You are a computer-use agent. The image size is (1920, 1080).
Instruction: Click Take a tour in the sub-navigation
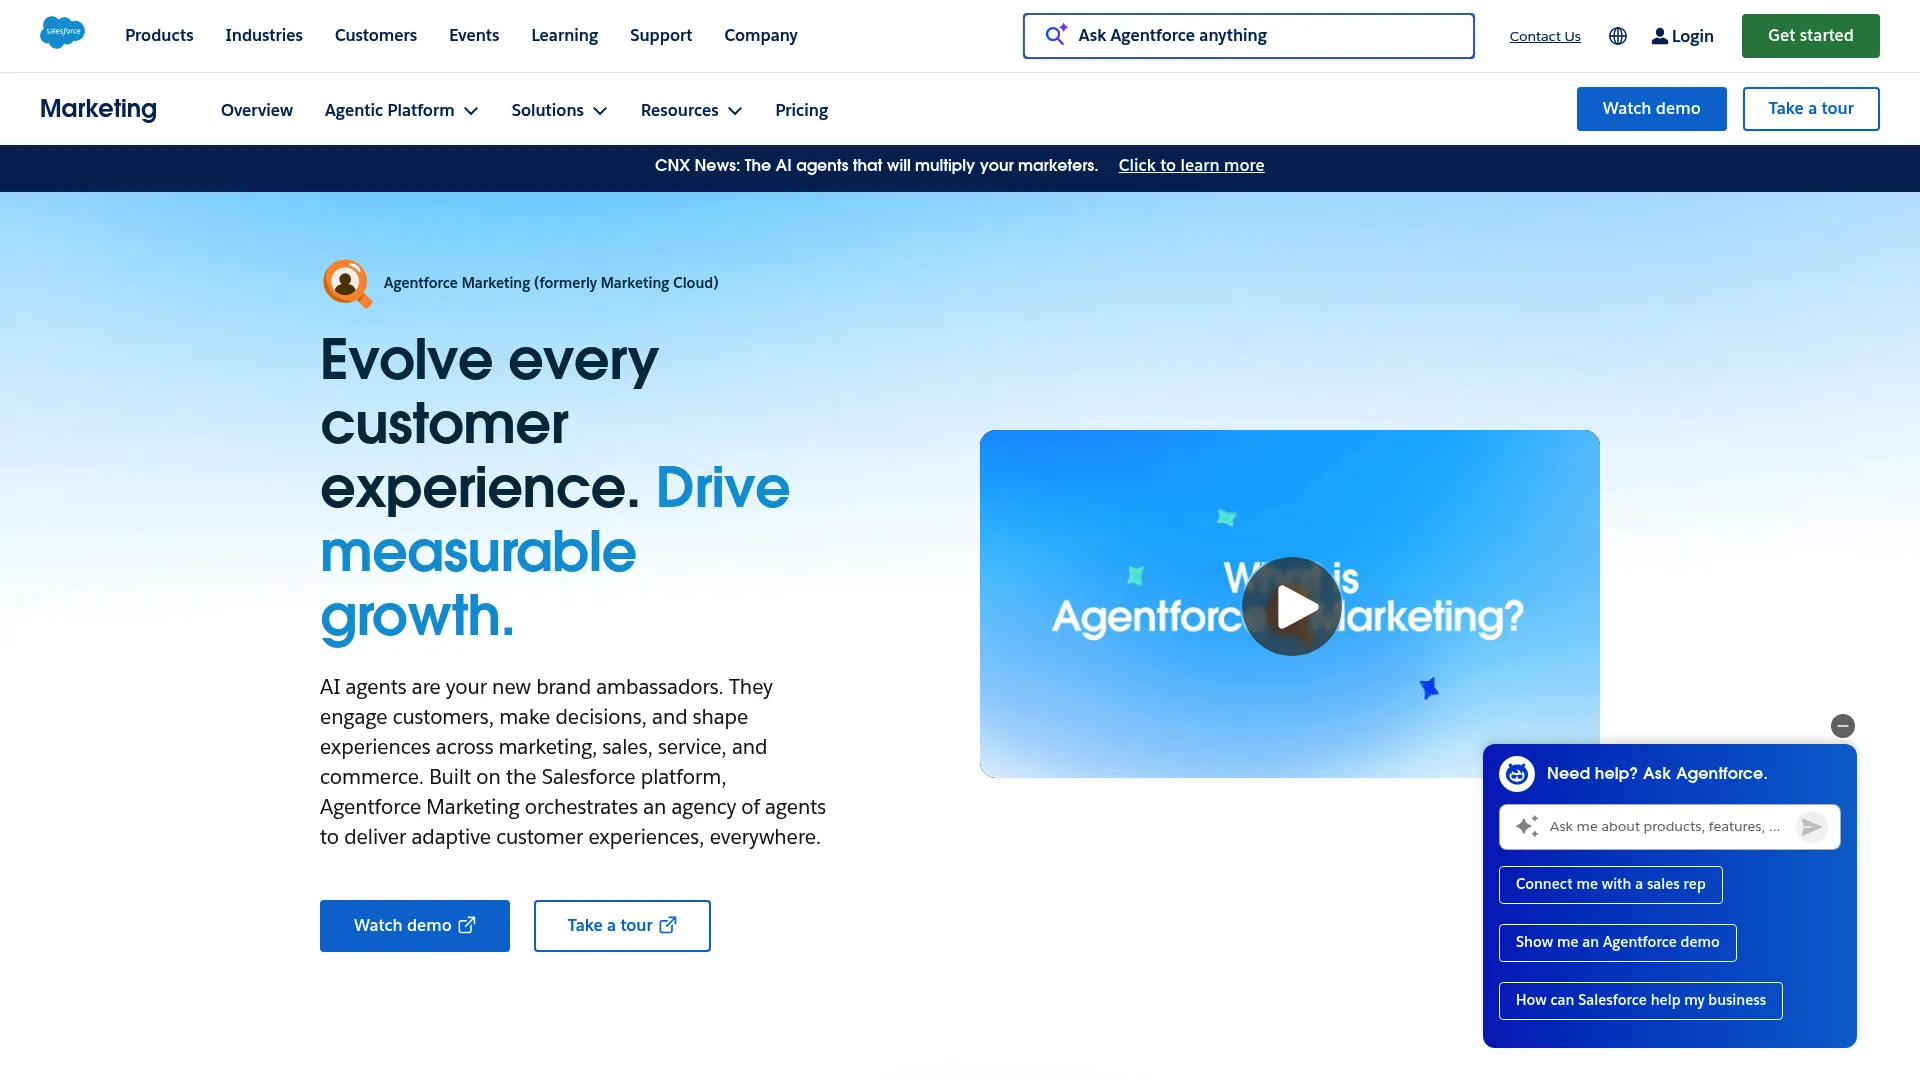[x=1810, y=109]
